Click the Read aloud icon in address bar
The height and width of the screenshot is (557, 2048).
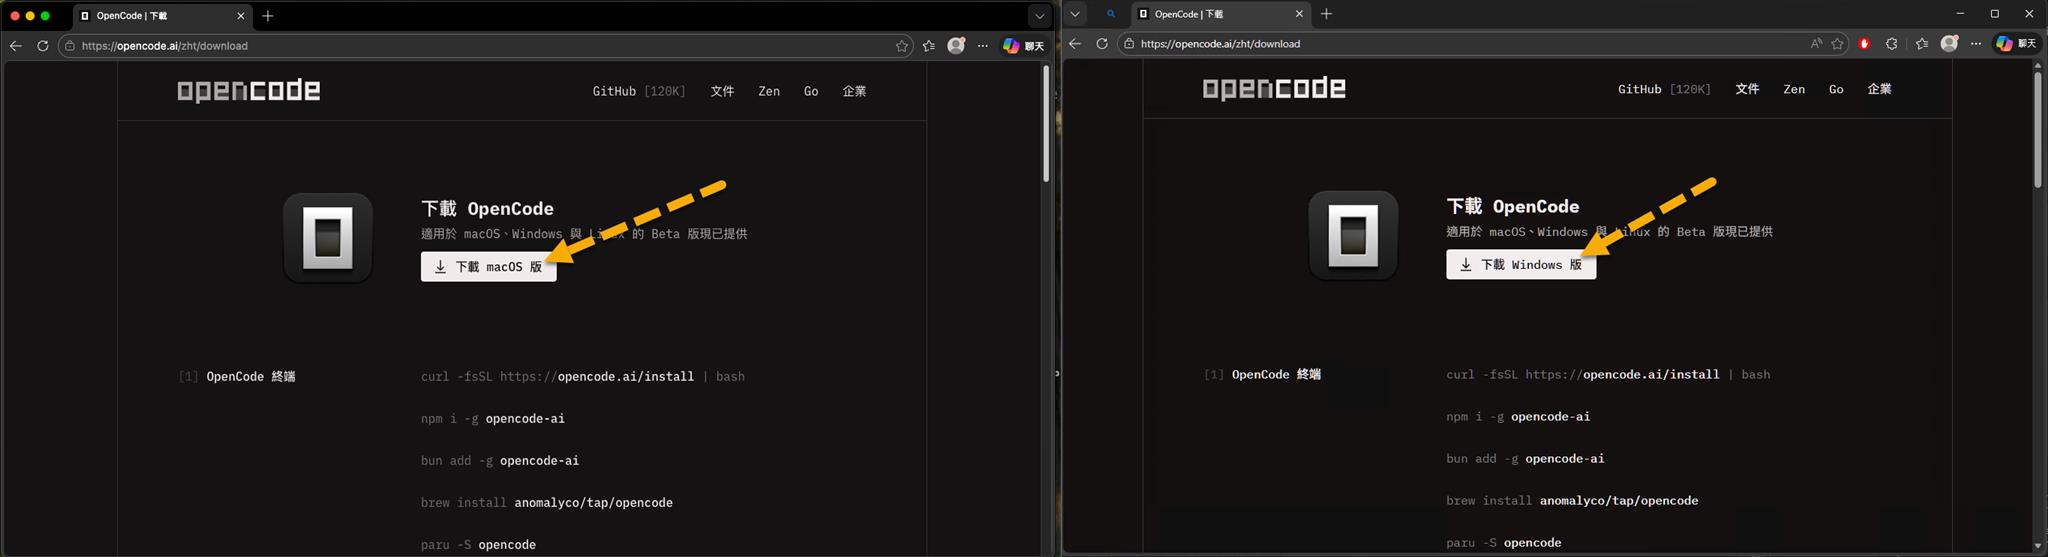click(1816, 44)
